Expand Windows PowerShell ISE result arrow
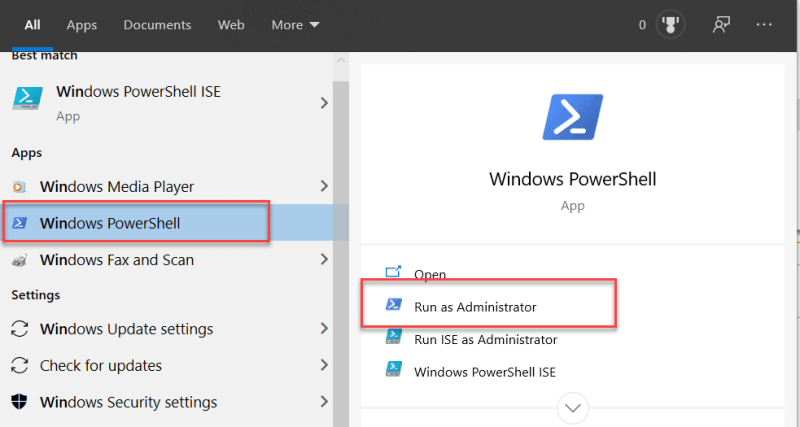Screen dimensions: 800x427 point(323,103)
